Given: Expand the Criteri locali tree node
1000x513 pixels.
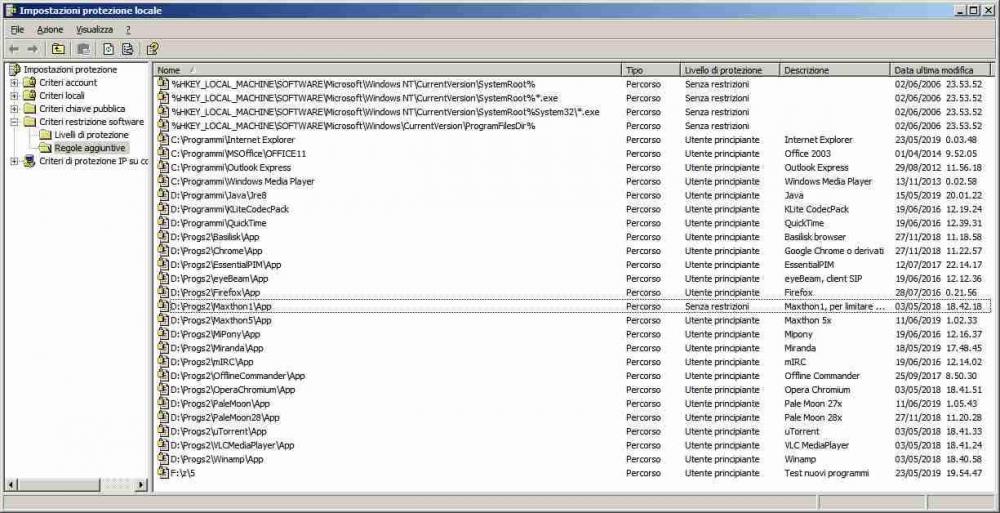Looking at the screenshot, I should click(x=14, y=96).
